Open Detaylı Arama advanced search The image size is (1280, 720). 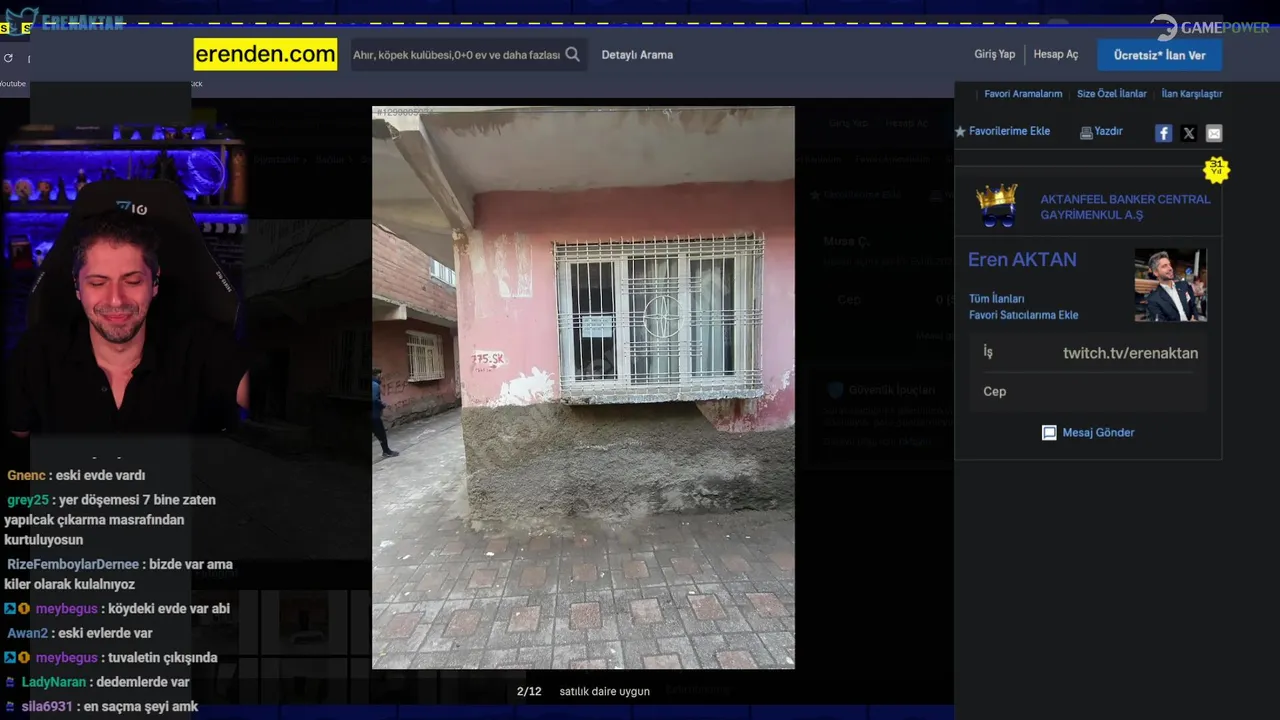tap(637, 55)
